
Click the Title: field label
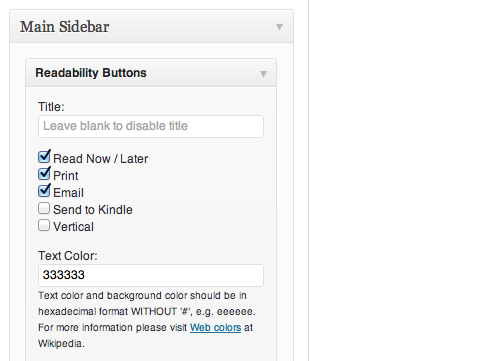pyautogui.click(x=51, y=107)
